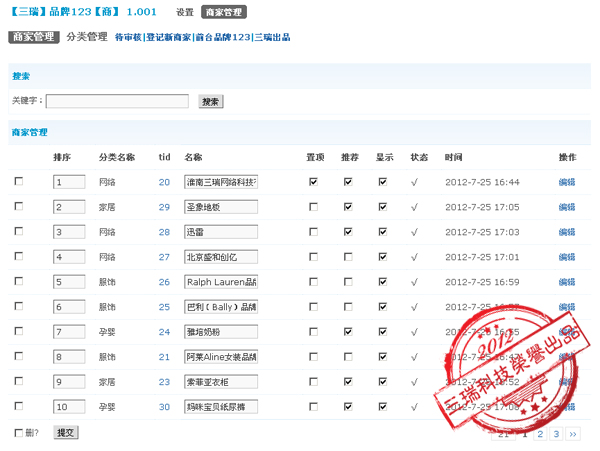Uncheck 置顶 for the 淮南三瑞网络科技 row
The width and height of the screenshot is (600, 451).
click(314, 182)
